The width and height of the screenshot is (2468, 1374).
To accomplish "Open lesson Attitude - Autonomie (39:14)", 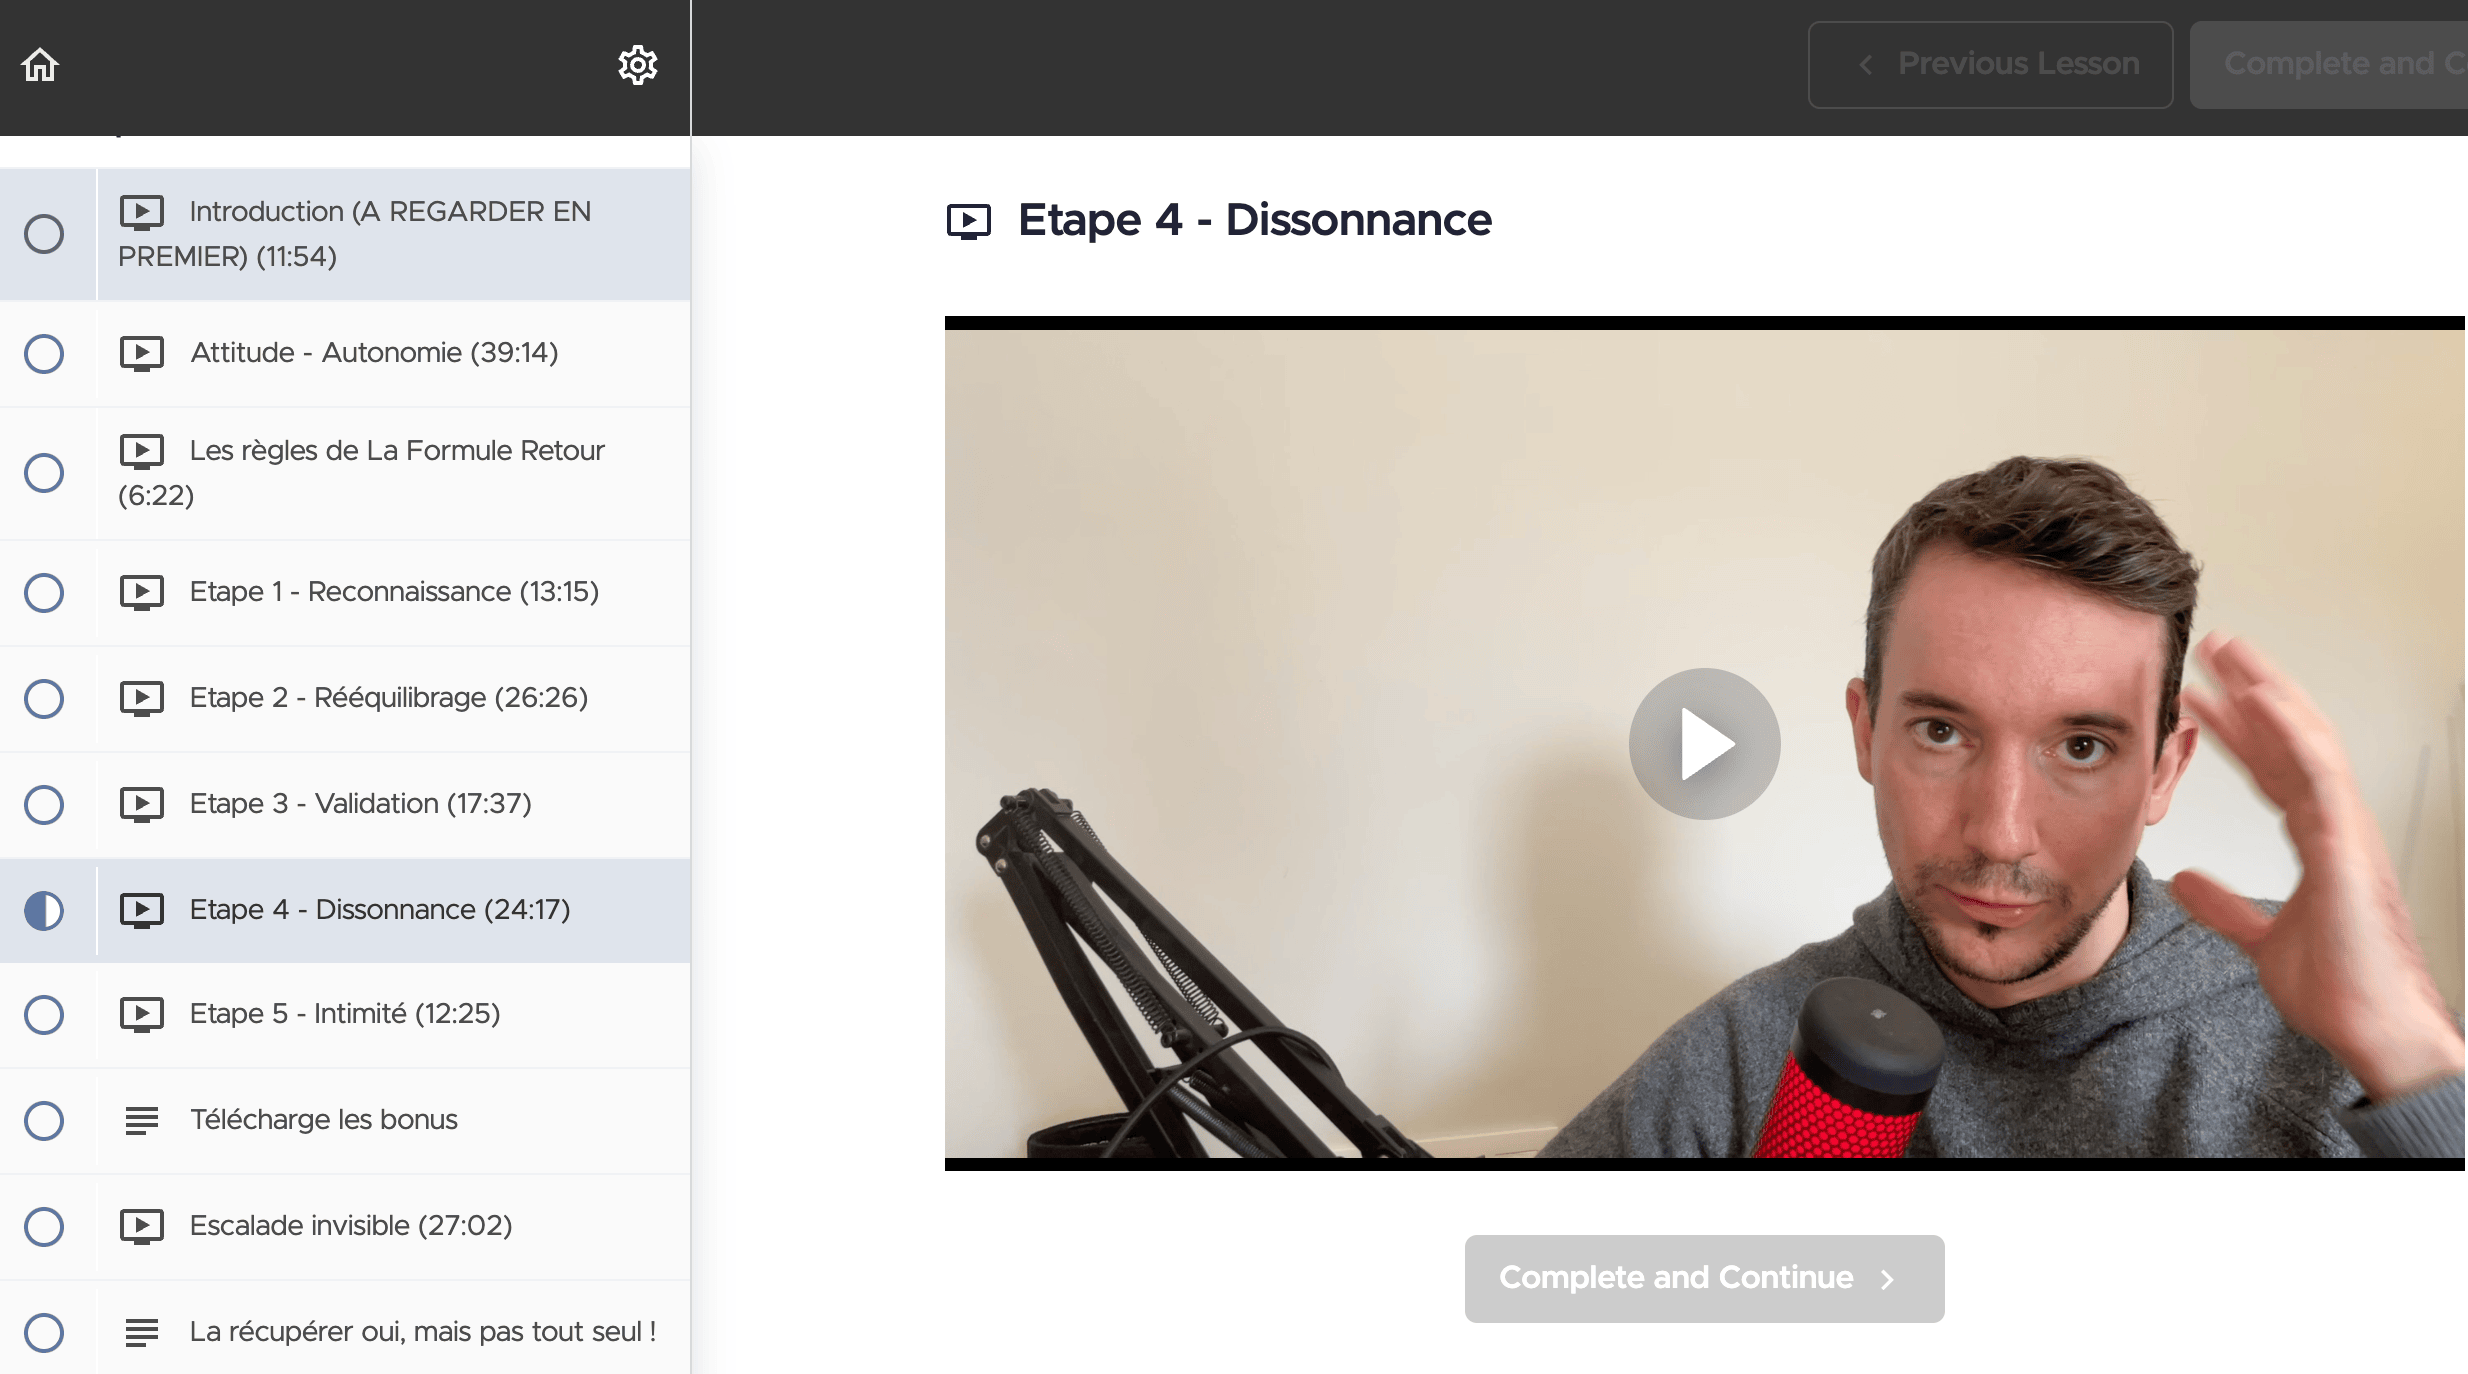I will (345, 353).
